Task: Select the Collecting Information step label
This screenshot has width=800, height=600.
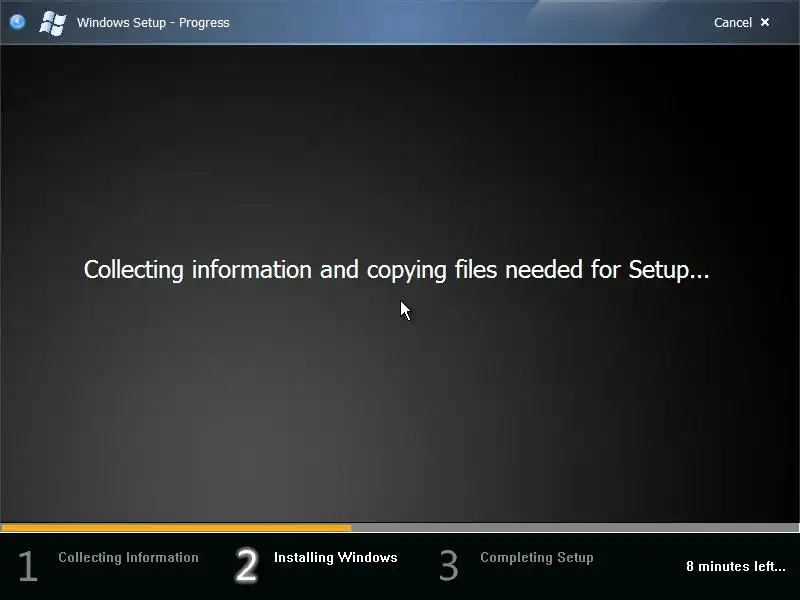Action: [x=128, y=557]
